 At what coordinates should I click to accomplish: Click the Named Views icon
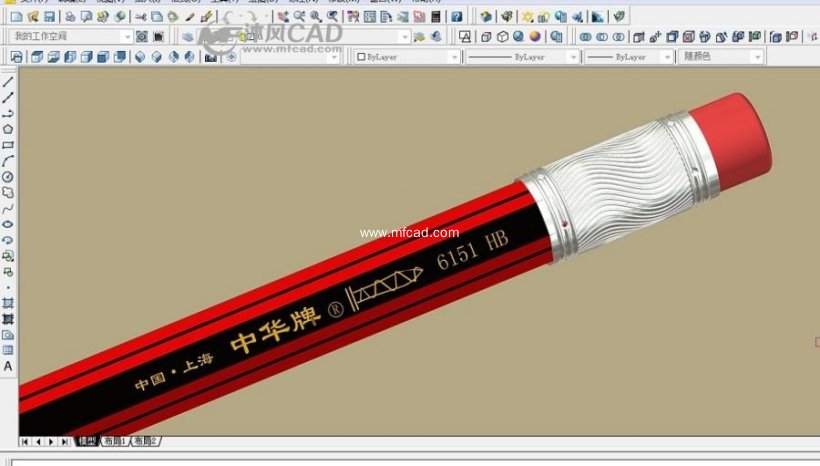tap(17, 56)
